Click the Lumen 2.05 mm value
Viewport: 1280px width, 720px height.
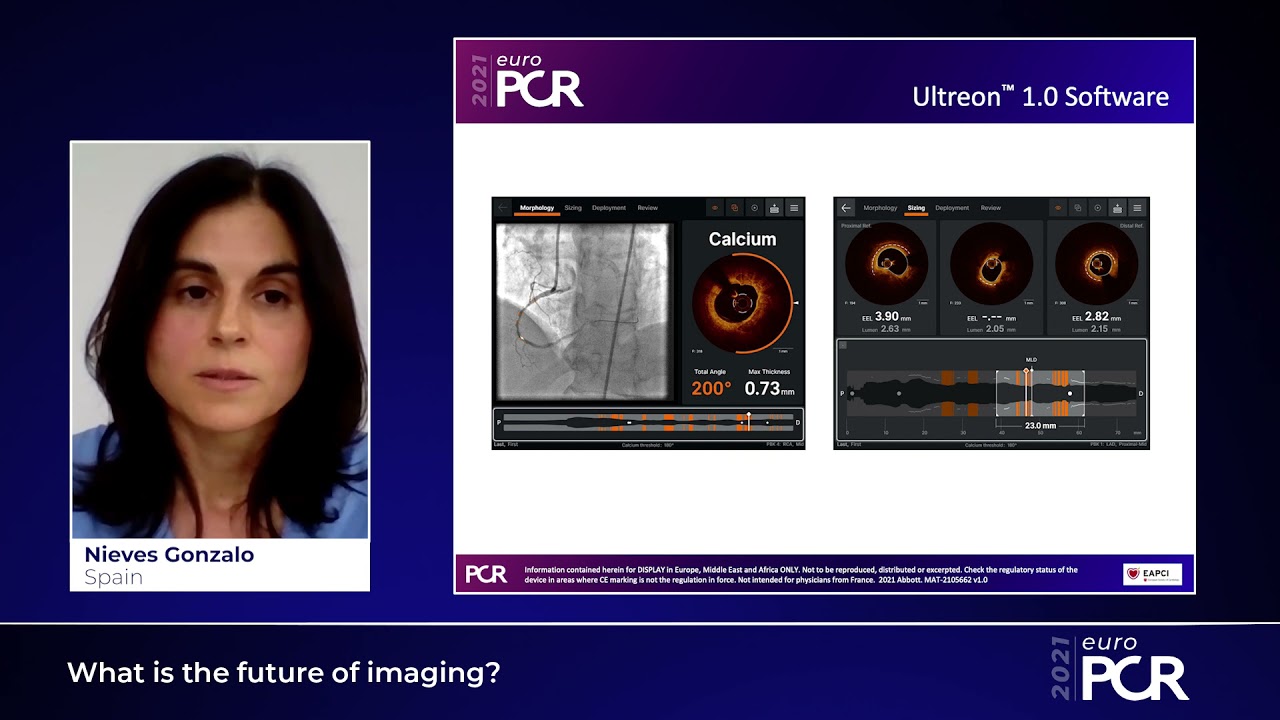[x=991, y=329]
